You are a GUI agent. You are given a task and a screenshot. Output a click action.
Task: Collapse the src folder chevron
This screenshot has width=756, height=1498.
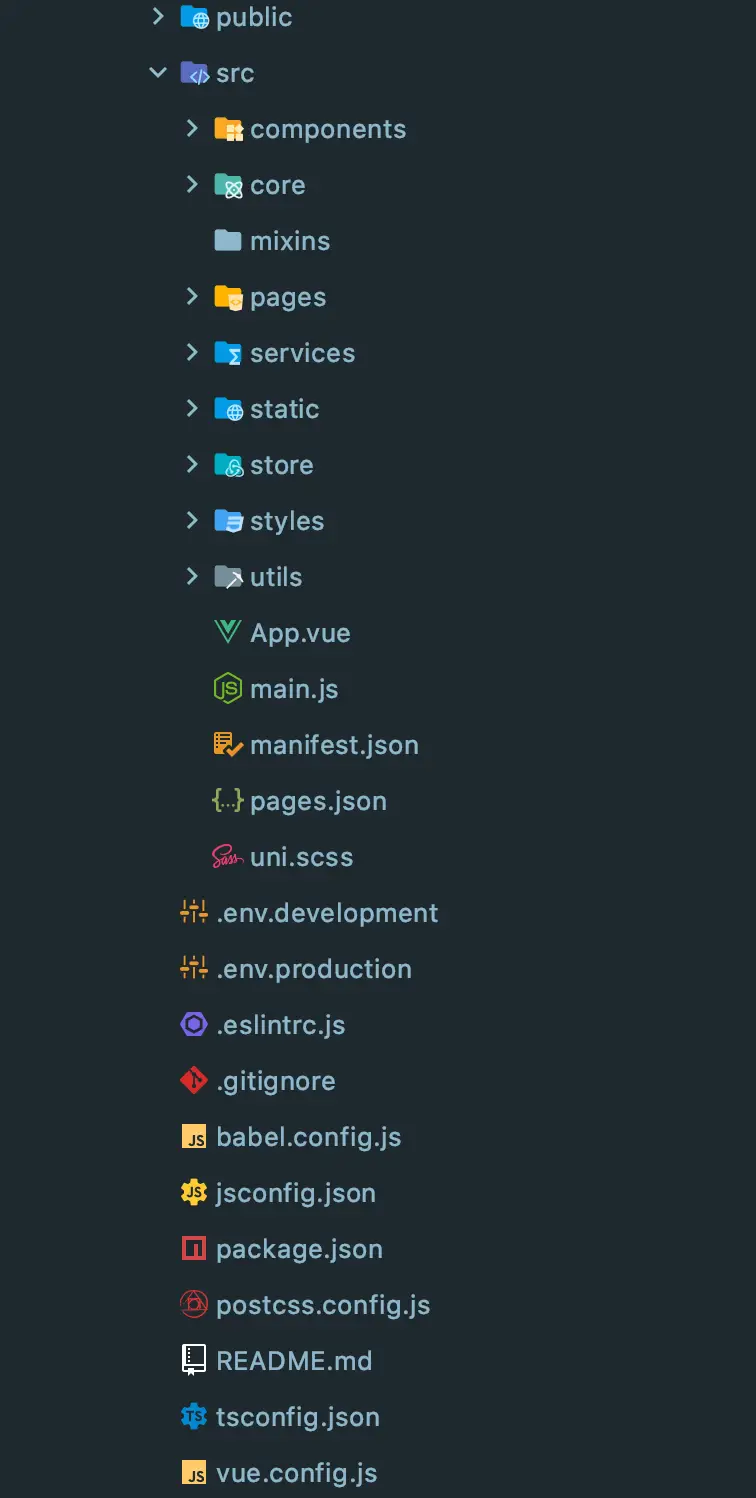[158, 73]
